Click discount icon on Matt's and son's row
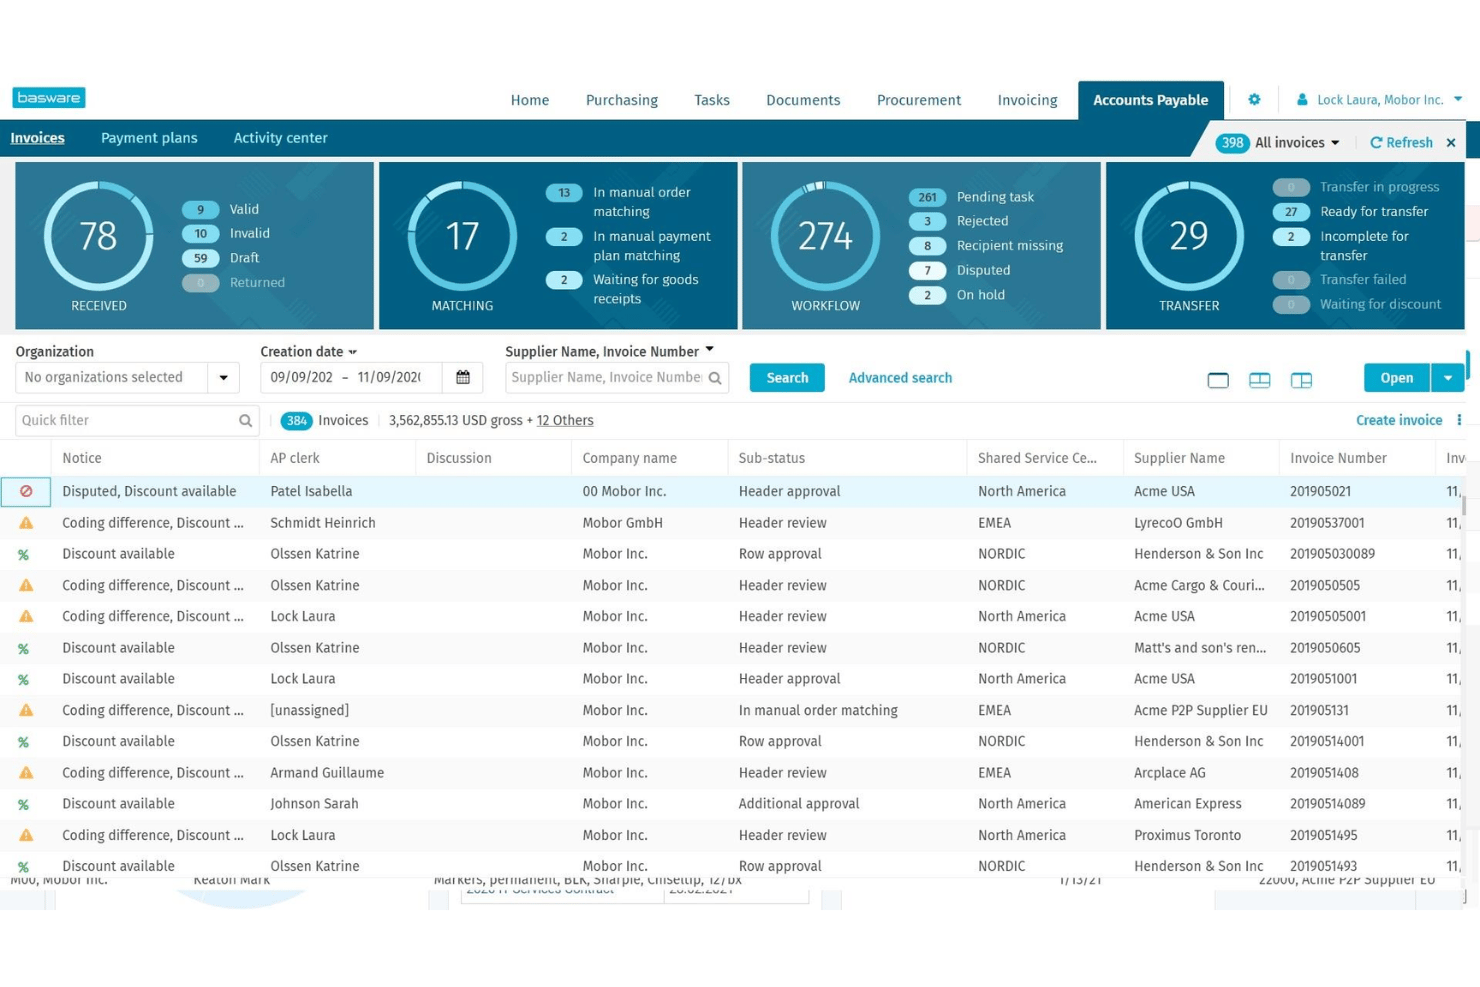This screenshot has height=987, width=1480. 23,648
